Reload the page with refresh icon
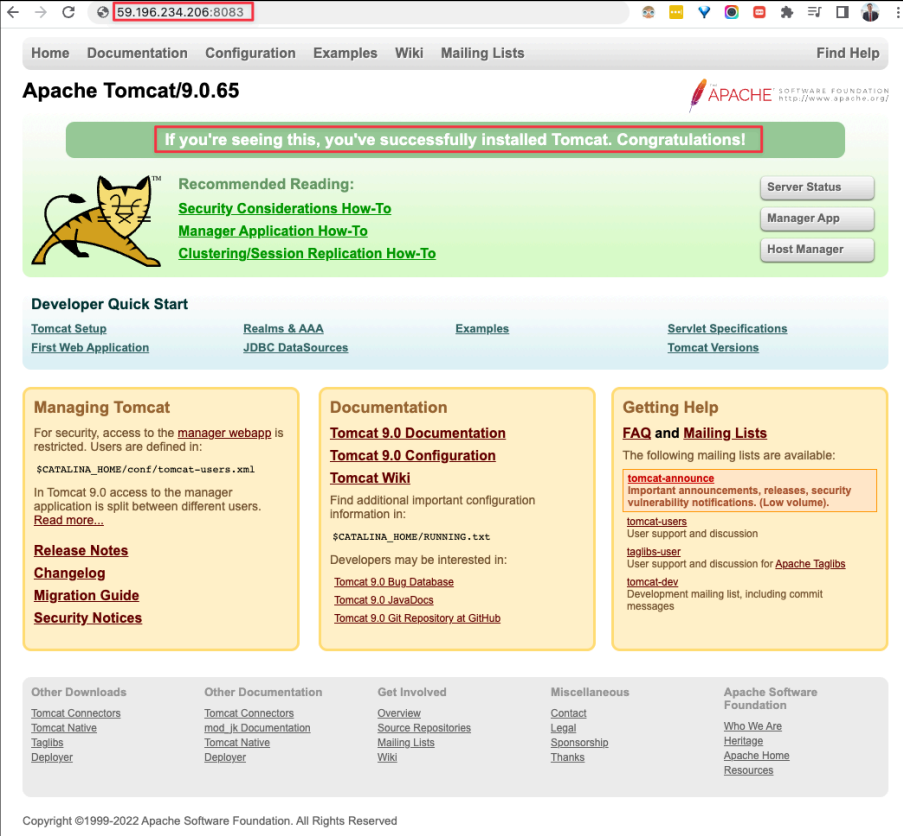Viewport: 903px width, 836px height. coord(69,12)
